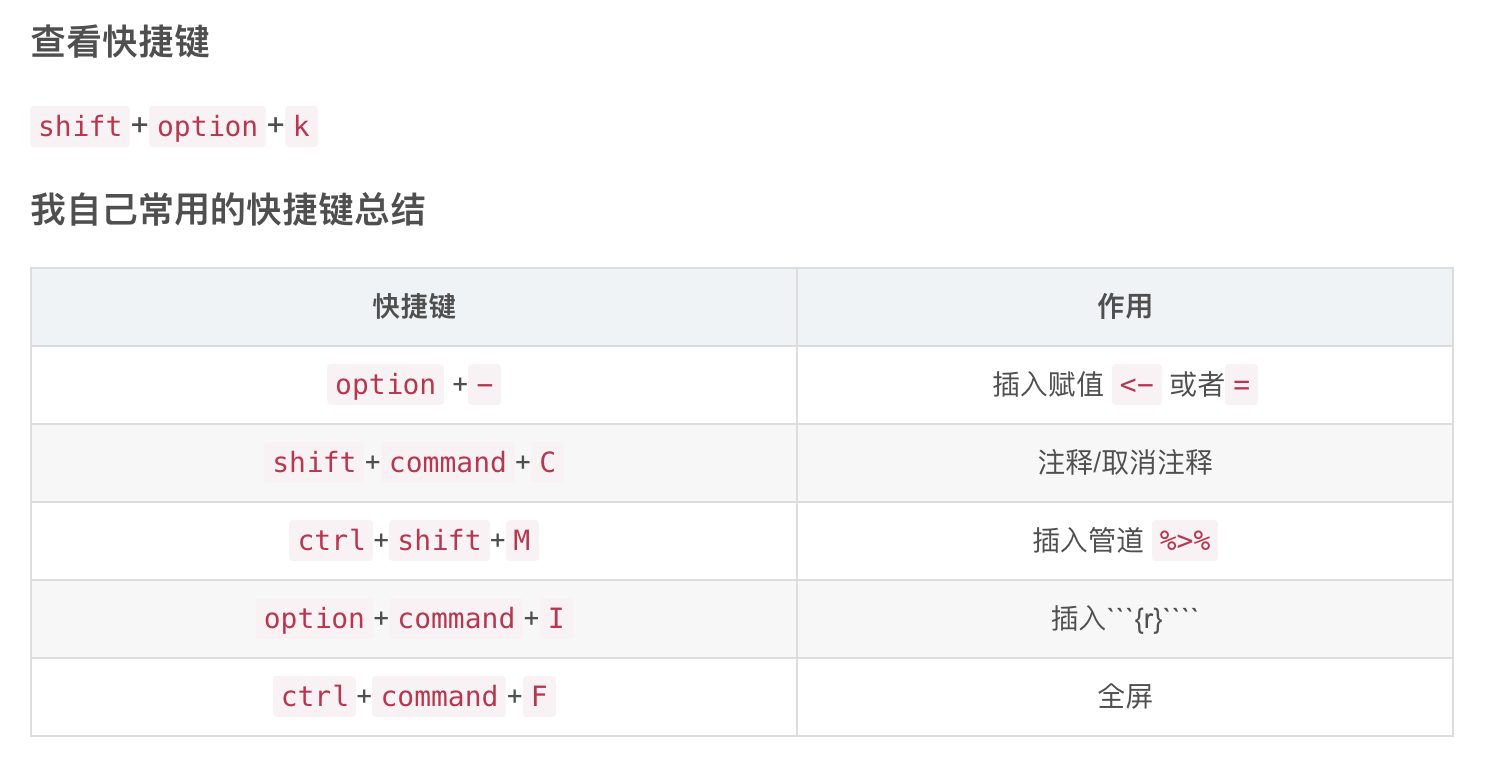Click the 全屏 cell

tap(1124, 697)
